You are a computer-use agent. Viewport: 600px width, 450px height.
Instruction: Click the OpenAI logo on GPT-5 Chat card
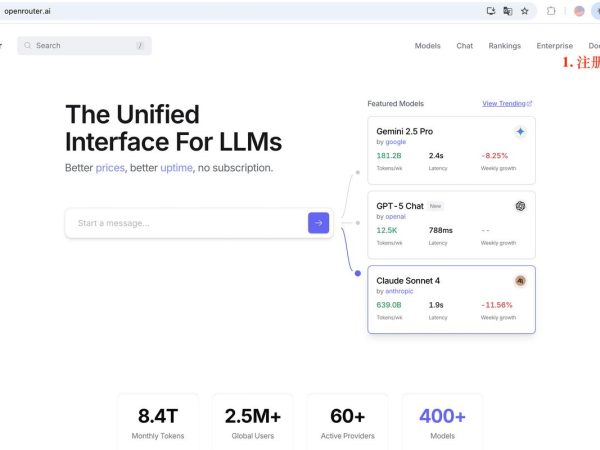[x=520, y=206]
